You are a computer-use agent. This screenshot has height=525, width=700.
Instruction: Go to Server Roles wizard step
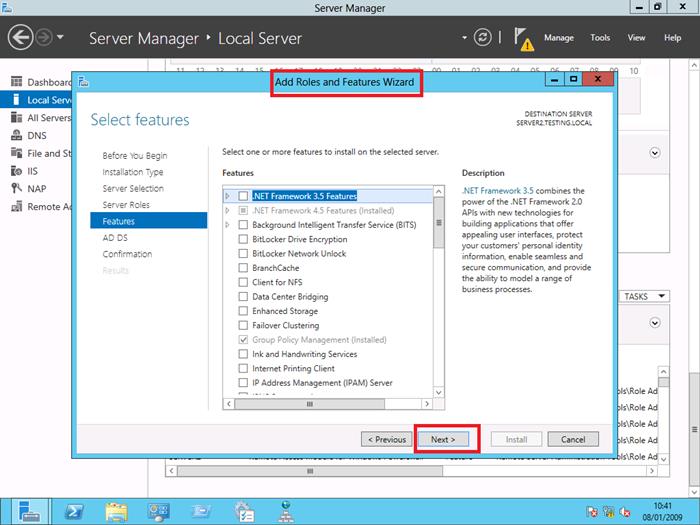click(126, 204)
